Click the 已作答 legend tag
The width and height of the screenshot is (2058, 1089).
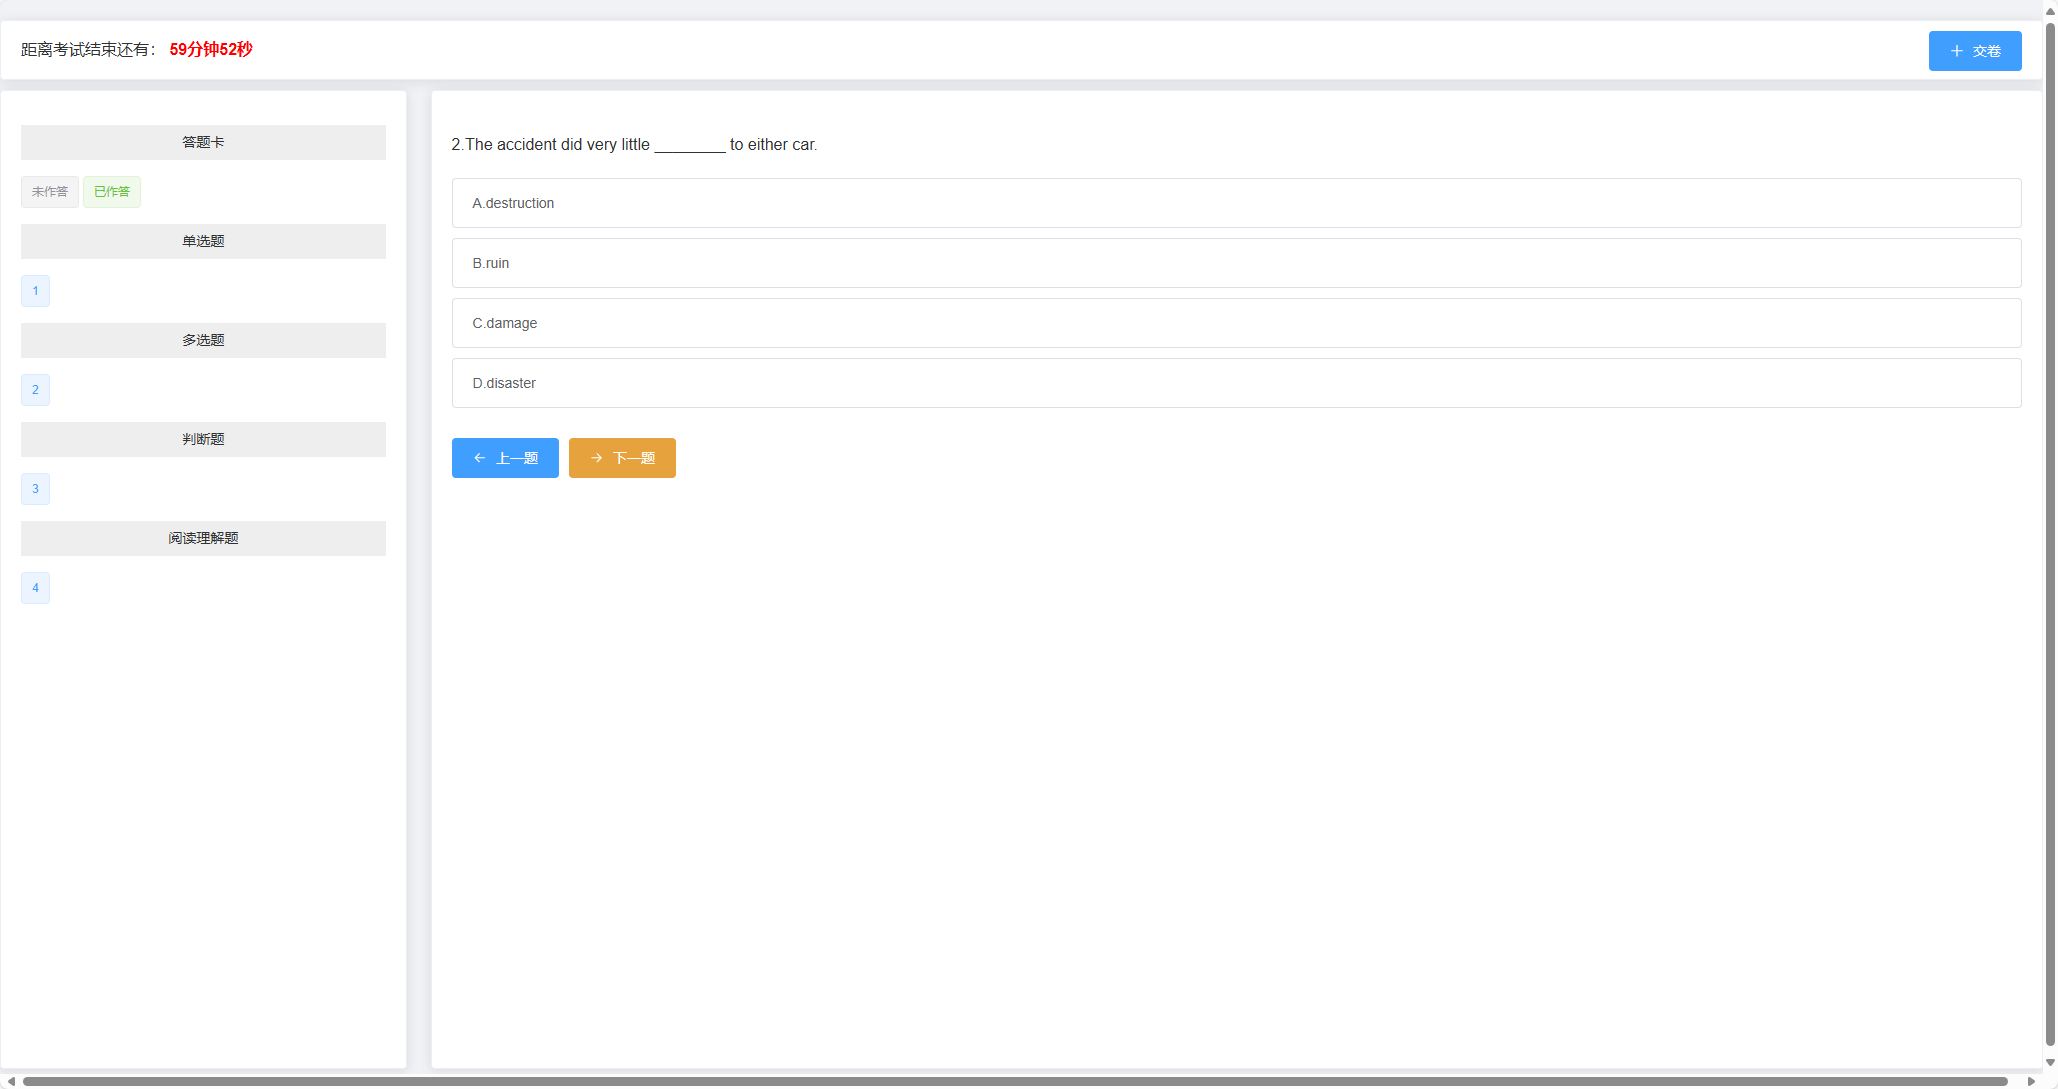tap(112, 192)
